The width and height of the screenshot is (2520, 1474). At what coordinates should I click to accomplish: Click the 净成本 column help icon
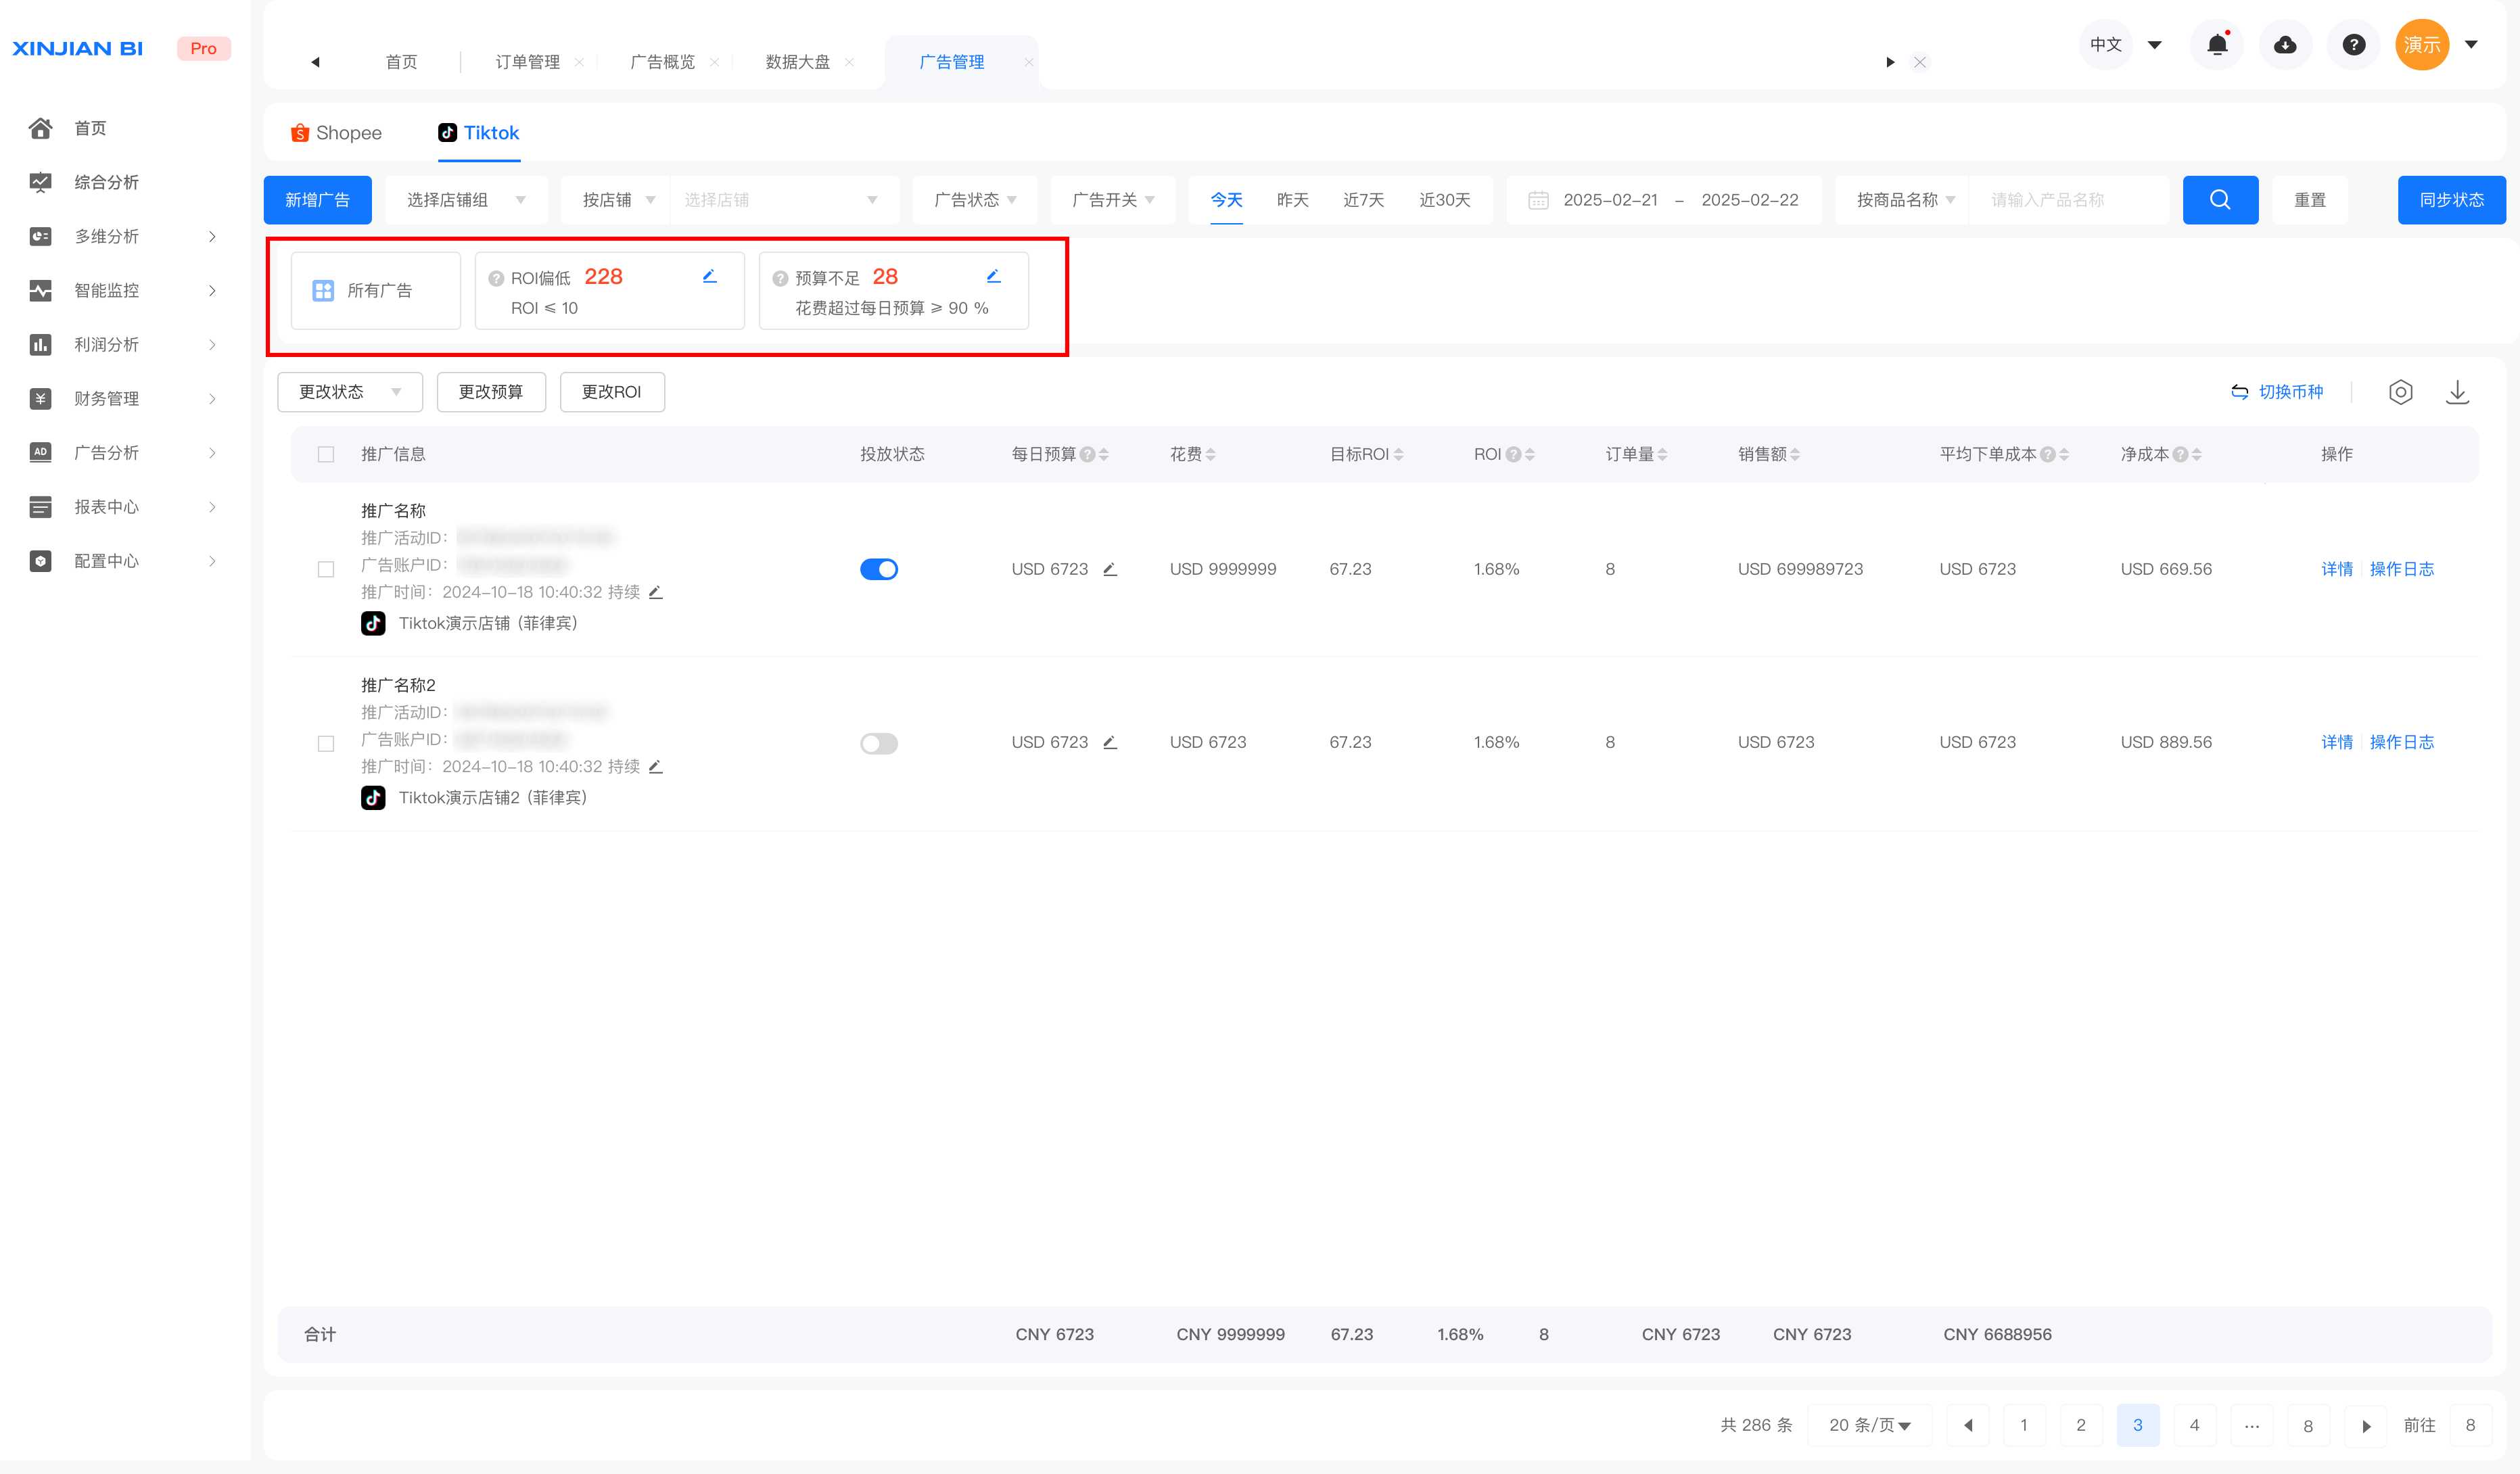coord(2180,455)
